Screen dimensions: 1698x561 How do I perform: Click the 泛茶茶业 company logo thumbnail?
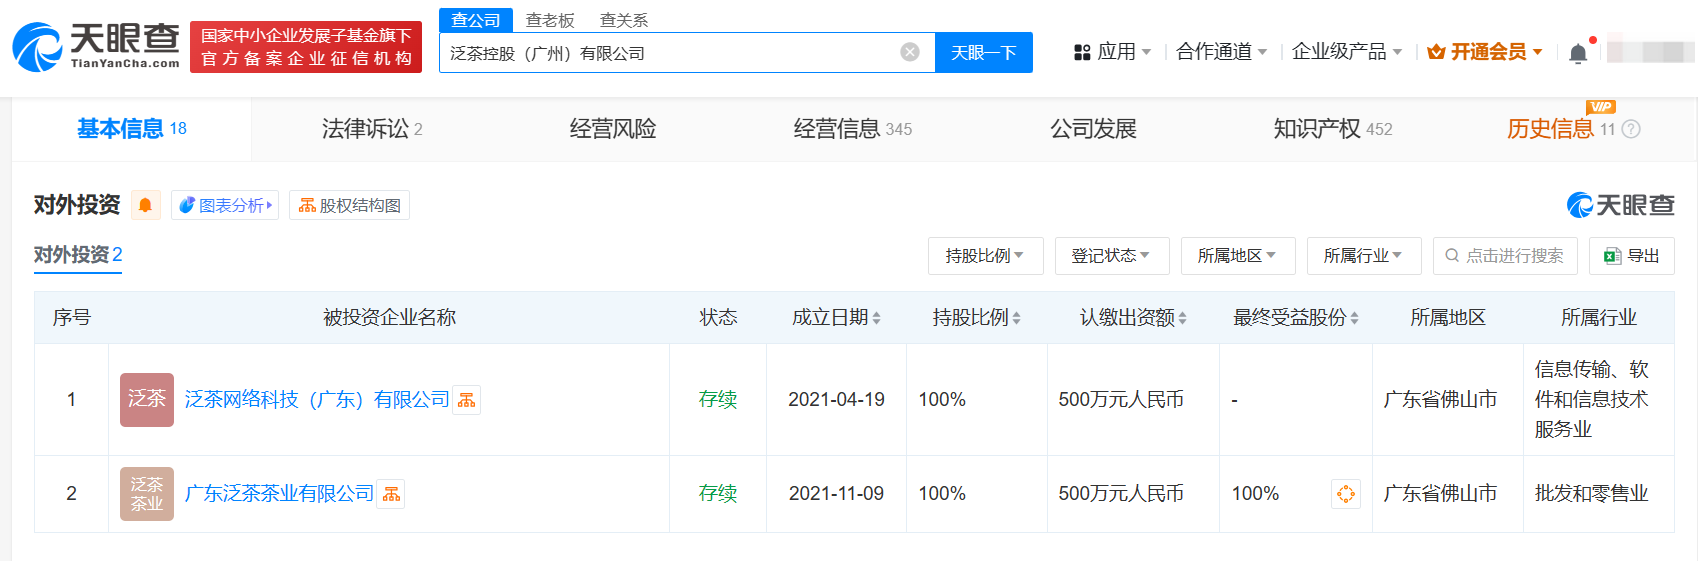(x=146, y=493)
